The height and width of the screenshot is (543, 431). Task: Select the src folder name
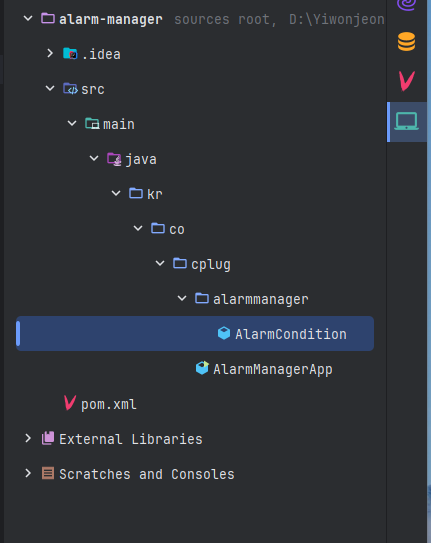[x=93, y=90]
